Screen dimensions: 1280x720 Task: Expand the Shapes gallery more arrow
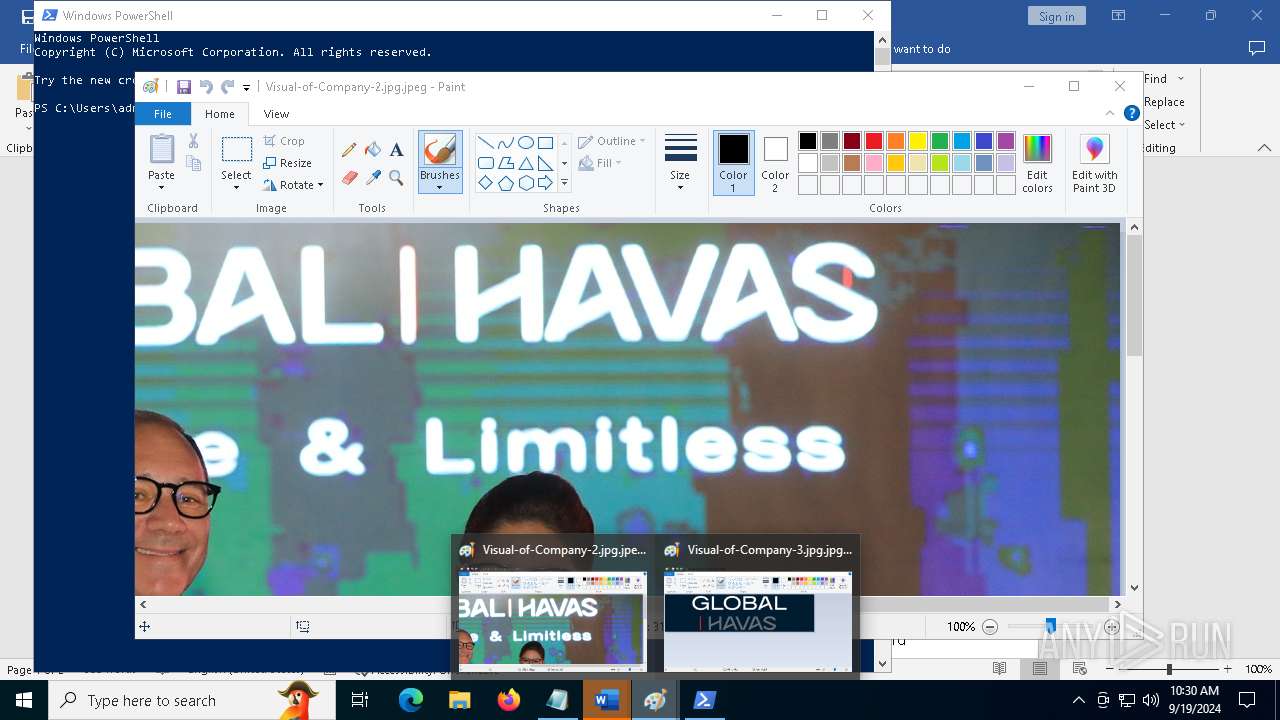point(564,183)
